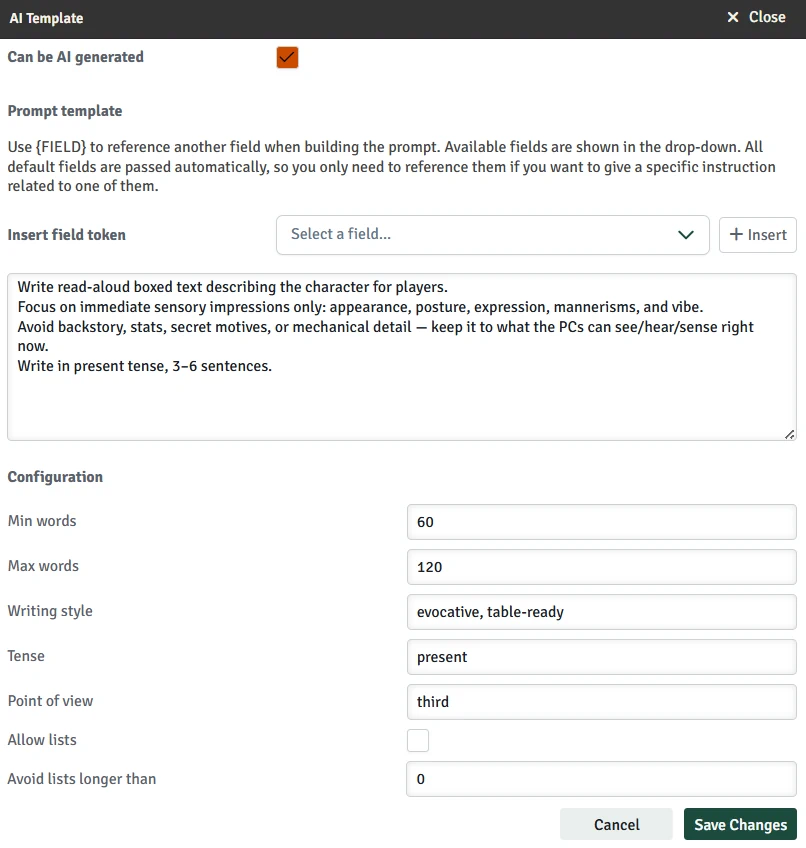
Task: Uncheck the "Can be AI generated" checkbox
Action: 287,57
